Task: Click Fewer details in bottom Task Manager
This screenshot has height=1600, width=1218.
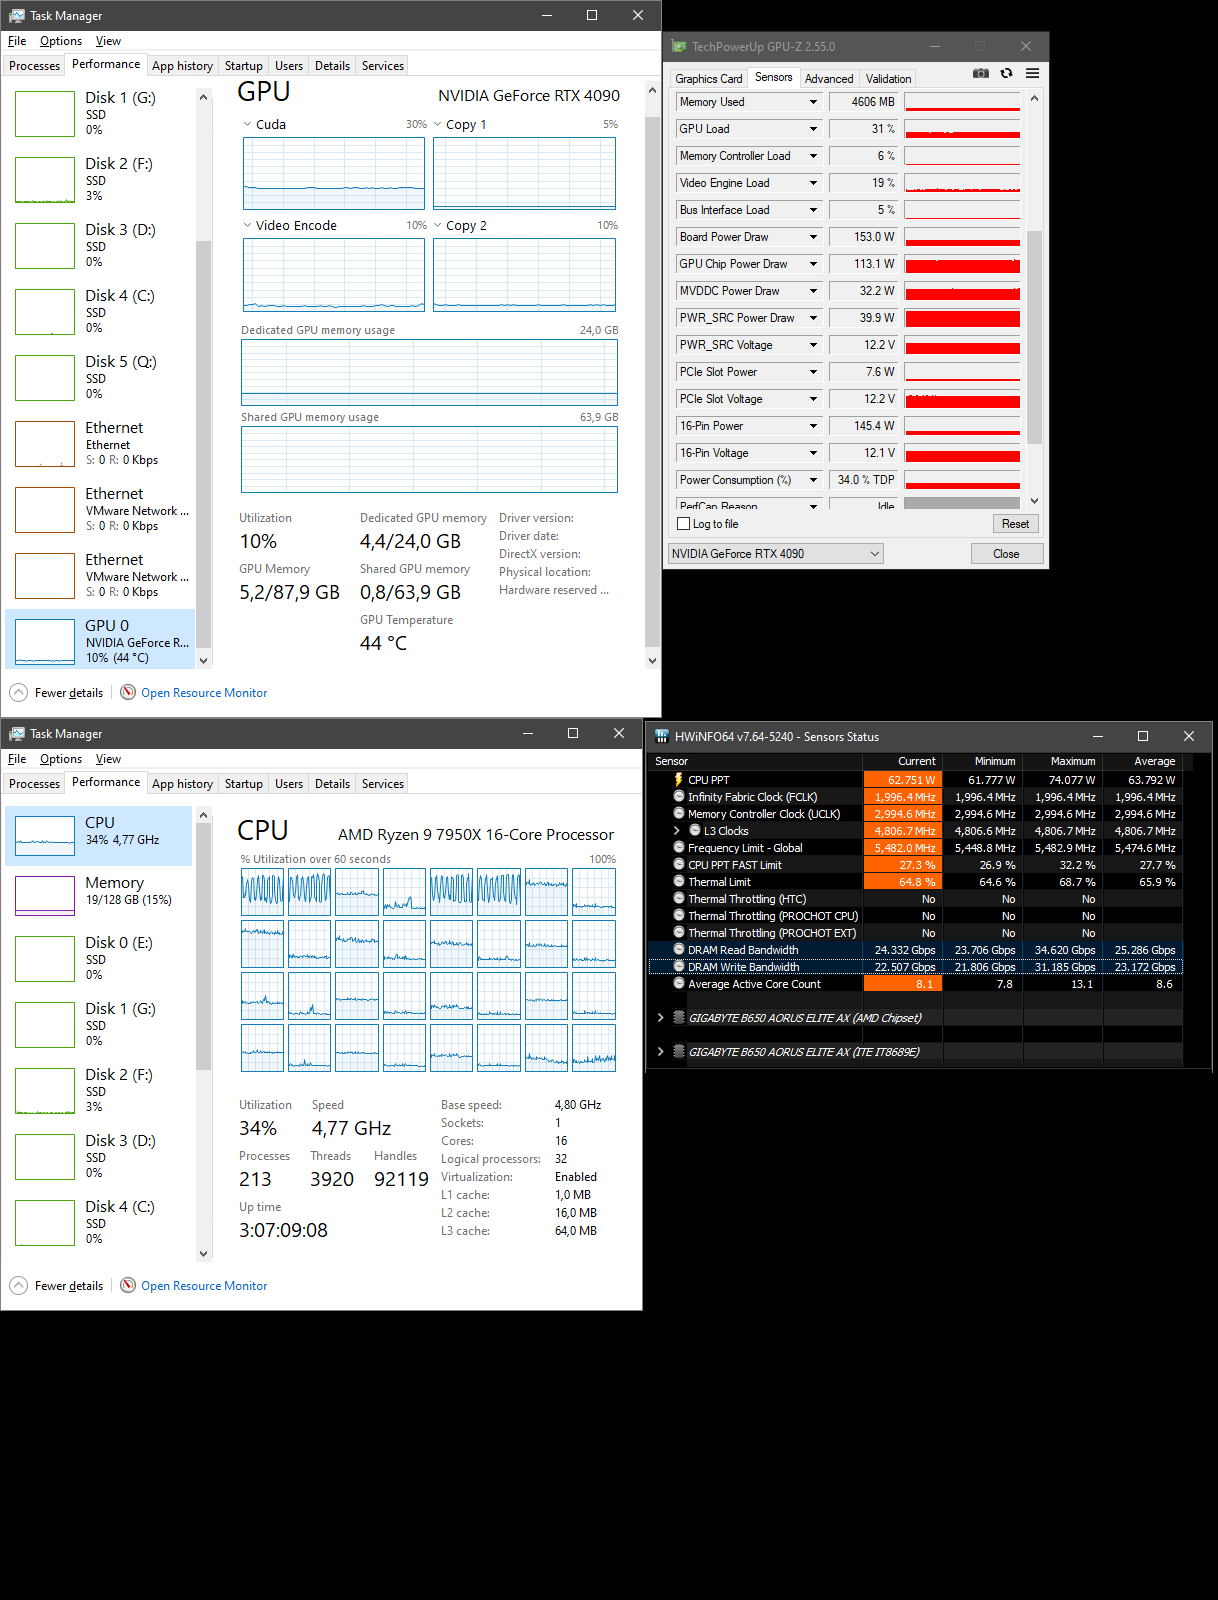Action: tap(69, 1286)
